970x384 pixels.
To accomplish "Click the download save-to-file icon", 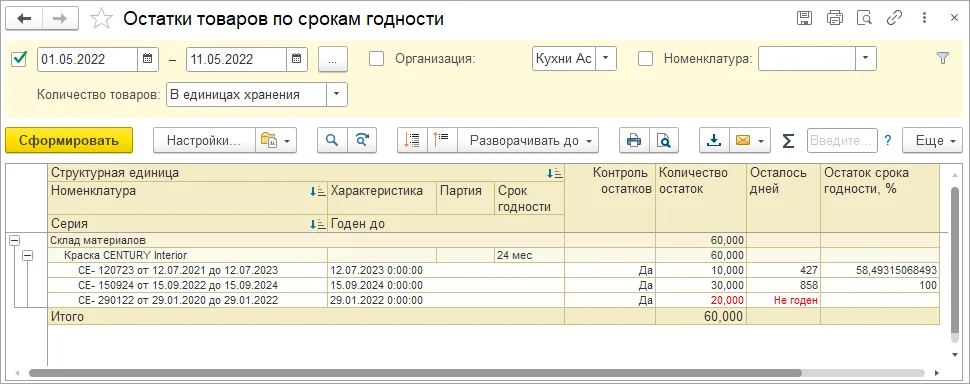I will tap(715, 141).
